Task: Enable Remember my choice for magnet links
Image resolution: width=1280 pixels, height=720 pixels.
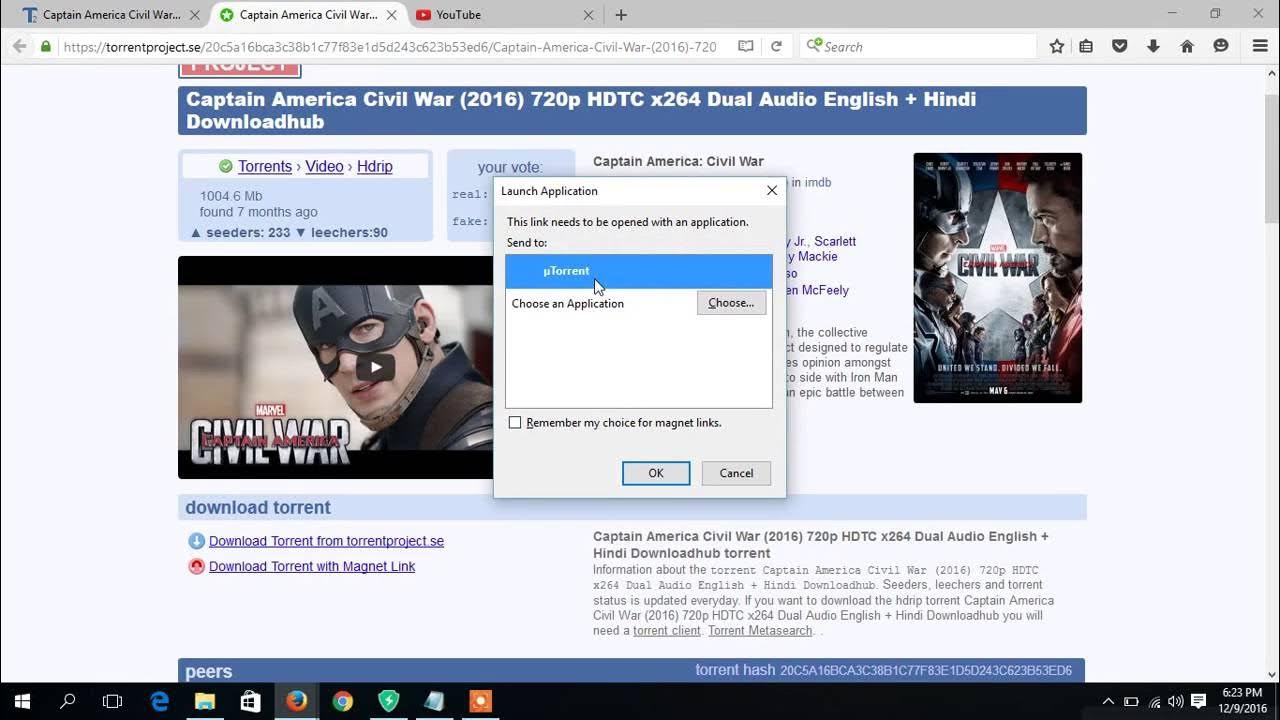Action: (x=515, y=423)
